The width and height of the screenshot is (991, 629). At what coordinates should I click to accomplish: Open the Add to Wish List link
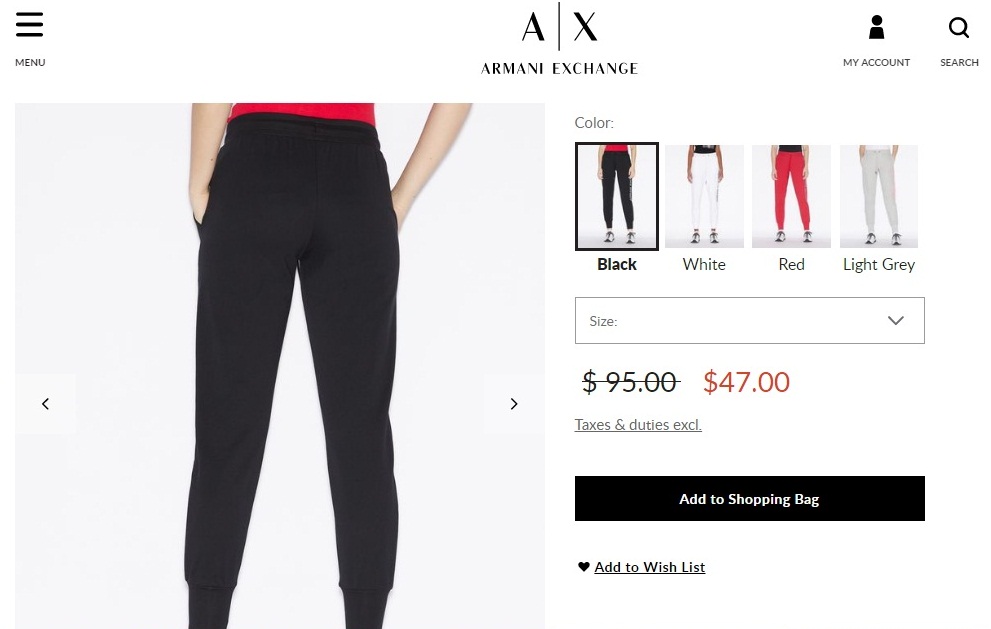[x=650, y=567]
